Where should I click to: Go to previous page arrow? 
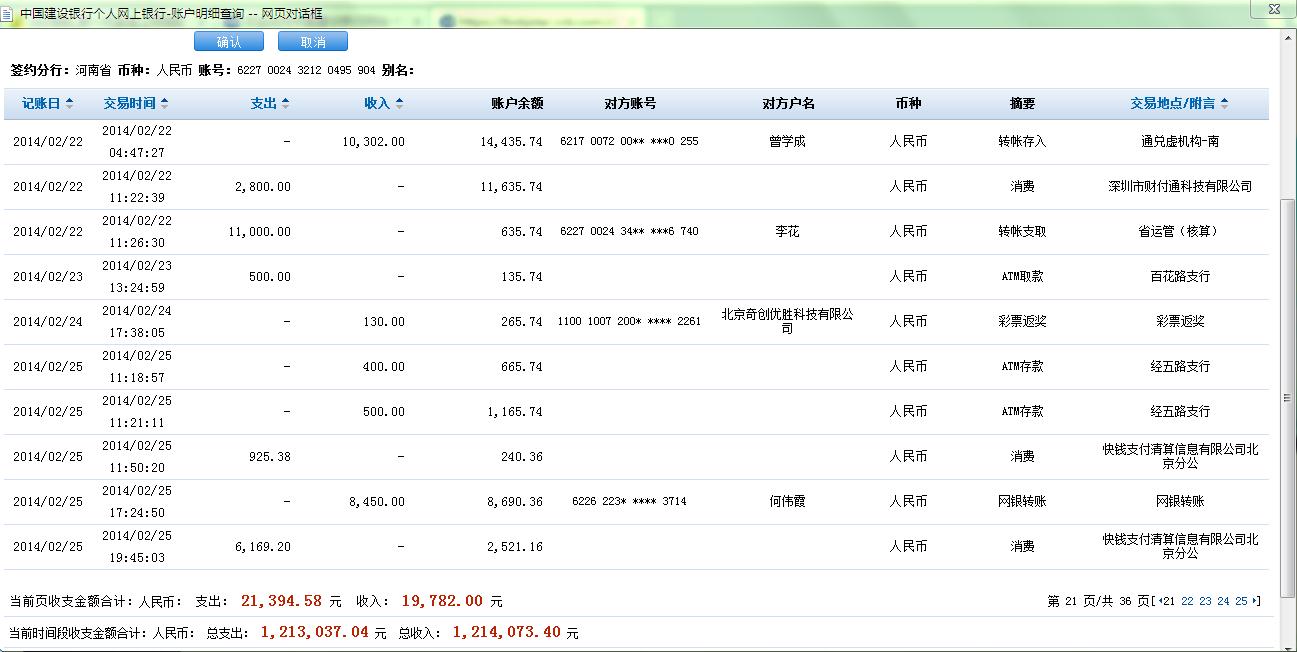(1158, 601)
